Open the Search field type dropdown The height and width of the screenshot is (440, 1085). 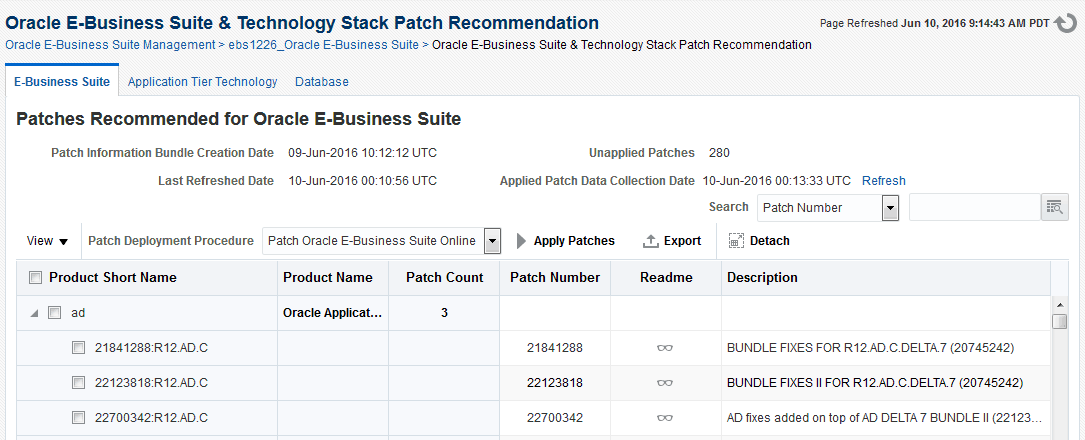click(x=890, y=208)
